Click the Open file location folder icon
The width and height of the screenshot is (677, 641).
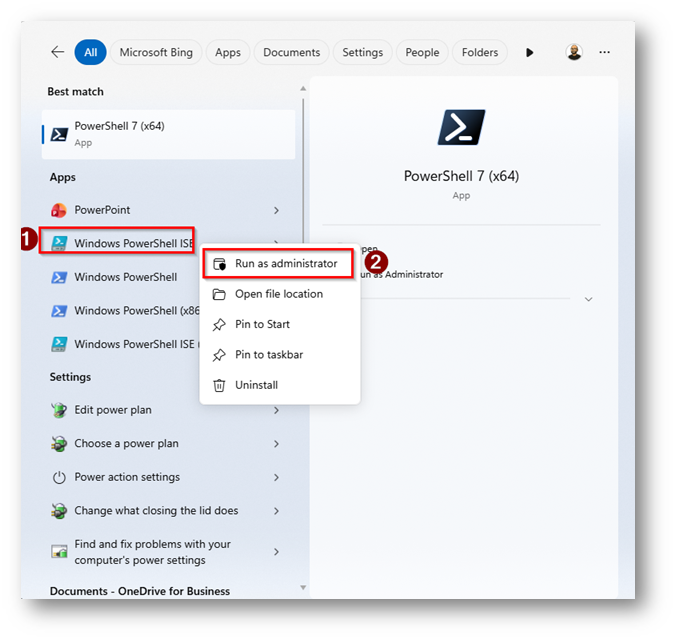coord(219,294)
